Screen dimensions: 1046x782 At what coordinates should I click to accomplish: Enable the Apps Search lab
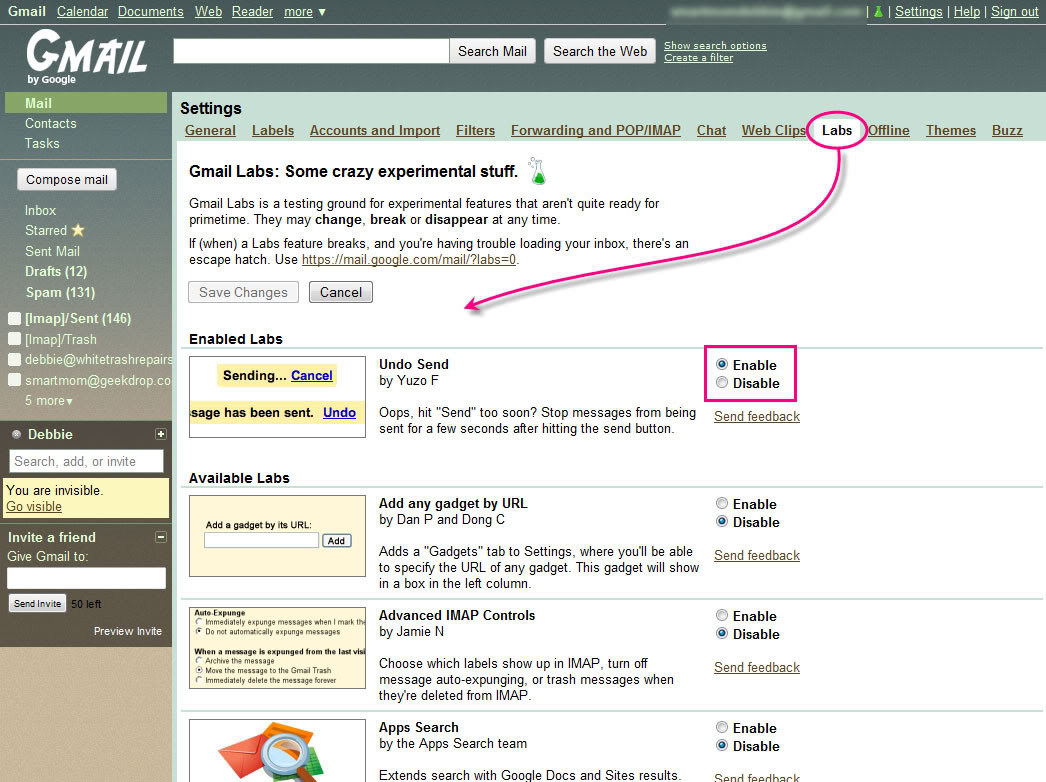click(x=722, y=727)
